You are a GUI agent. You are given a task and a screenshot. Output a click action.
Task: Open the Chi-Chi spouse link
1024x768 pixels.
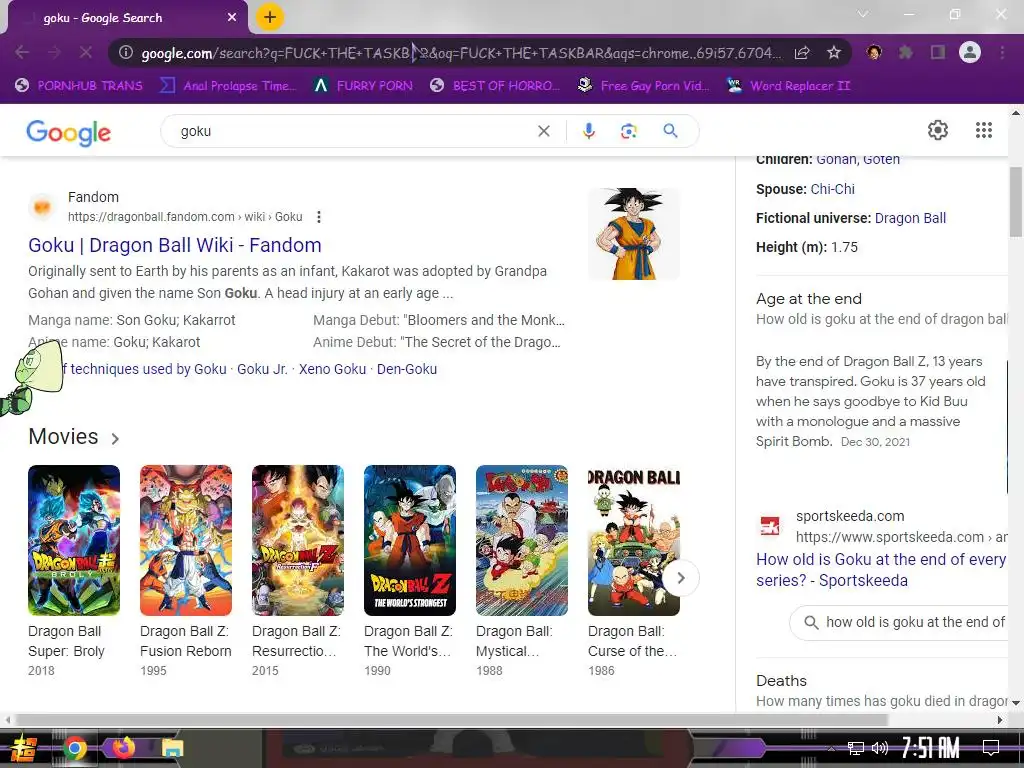[x=833, y=189]
